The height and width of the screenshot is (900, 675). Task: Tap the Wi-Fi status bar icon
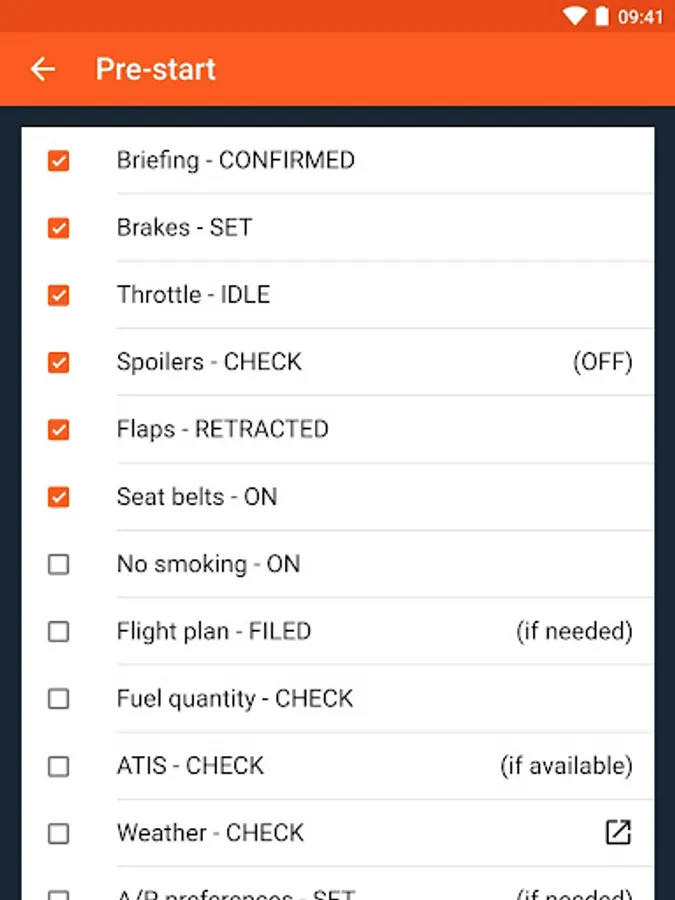[574, 16]
